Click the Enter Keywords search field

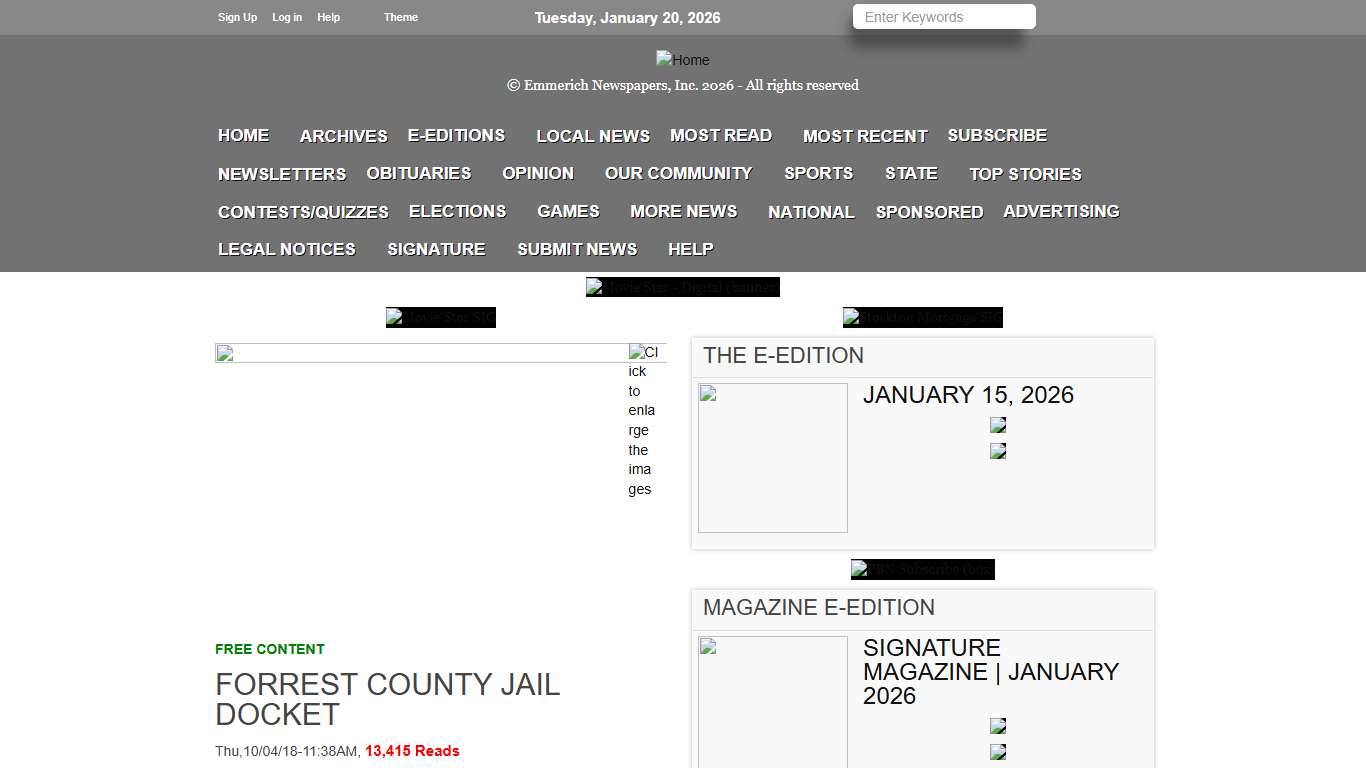pyautogui.click(x=941, y=17)
